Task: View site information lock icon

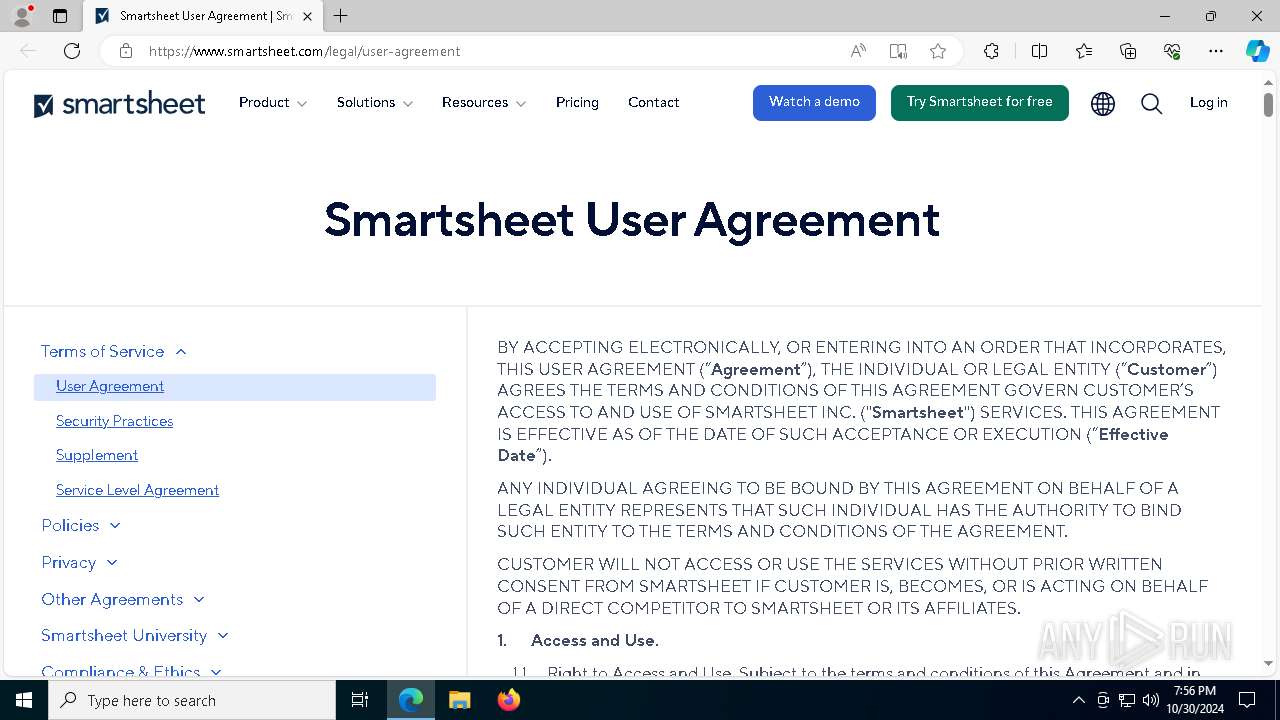Action: (125, 51)
